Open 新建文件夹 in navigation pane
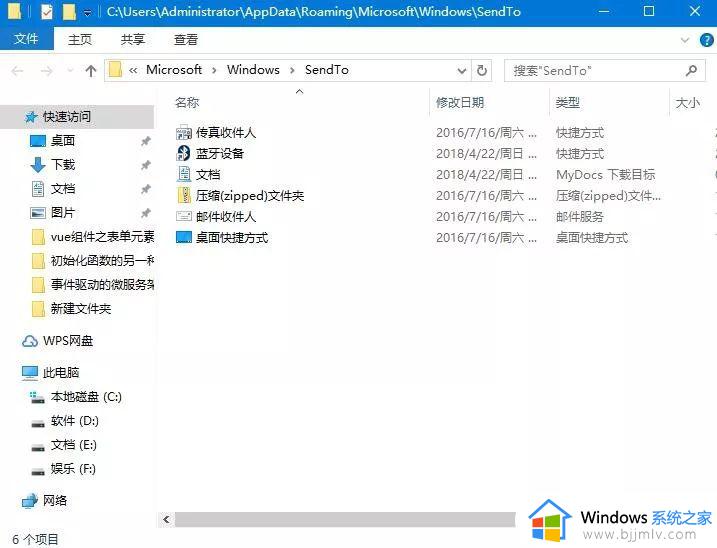This screenshot has width=717, height=548. pyautogui.click(x=81, y=309)
